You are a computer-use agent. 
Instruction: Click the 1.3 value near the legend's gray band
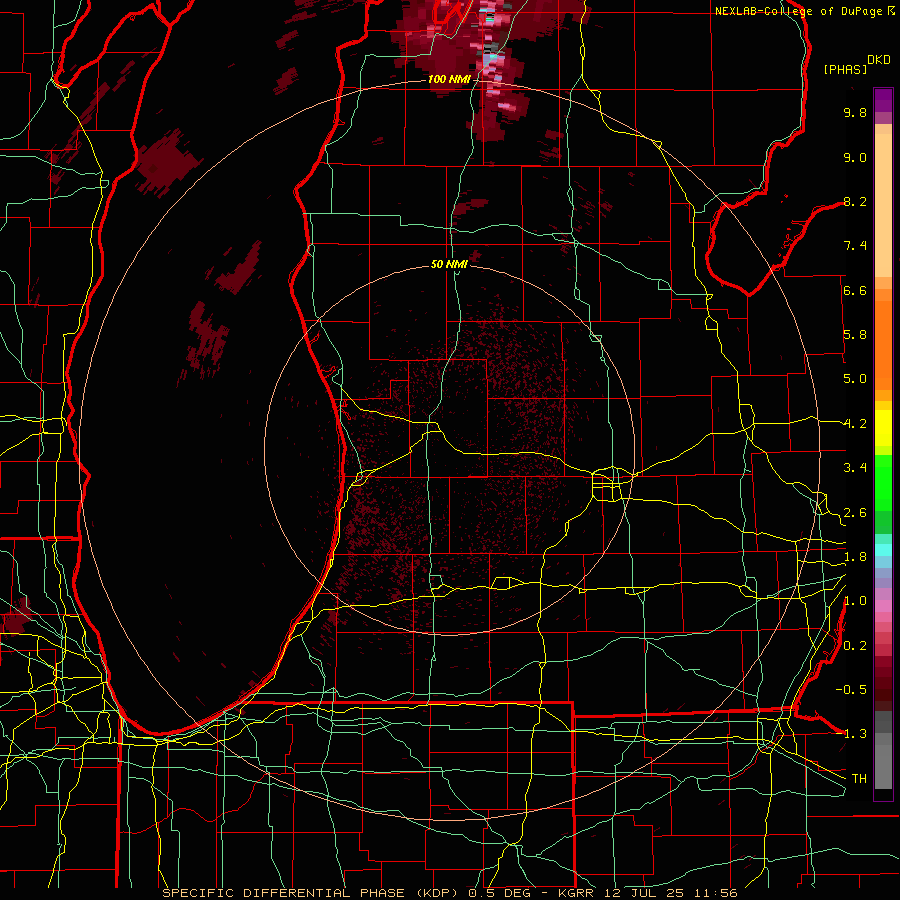click(855, 734)
